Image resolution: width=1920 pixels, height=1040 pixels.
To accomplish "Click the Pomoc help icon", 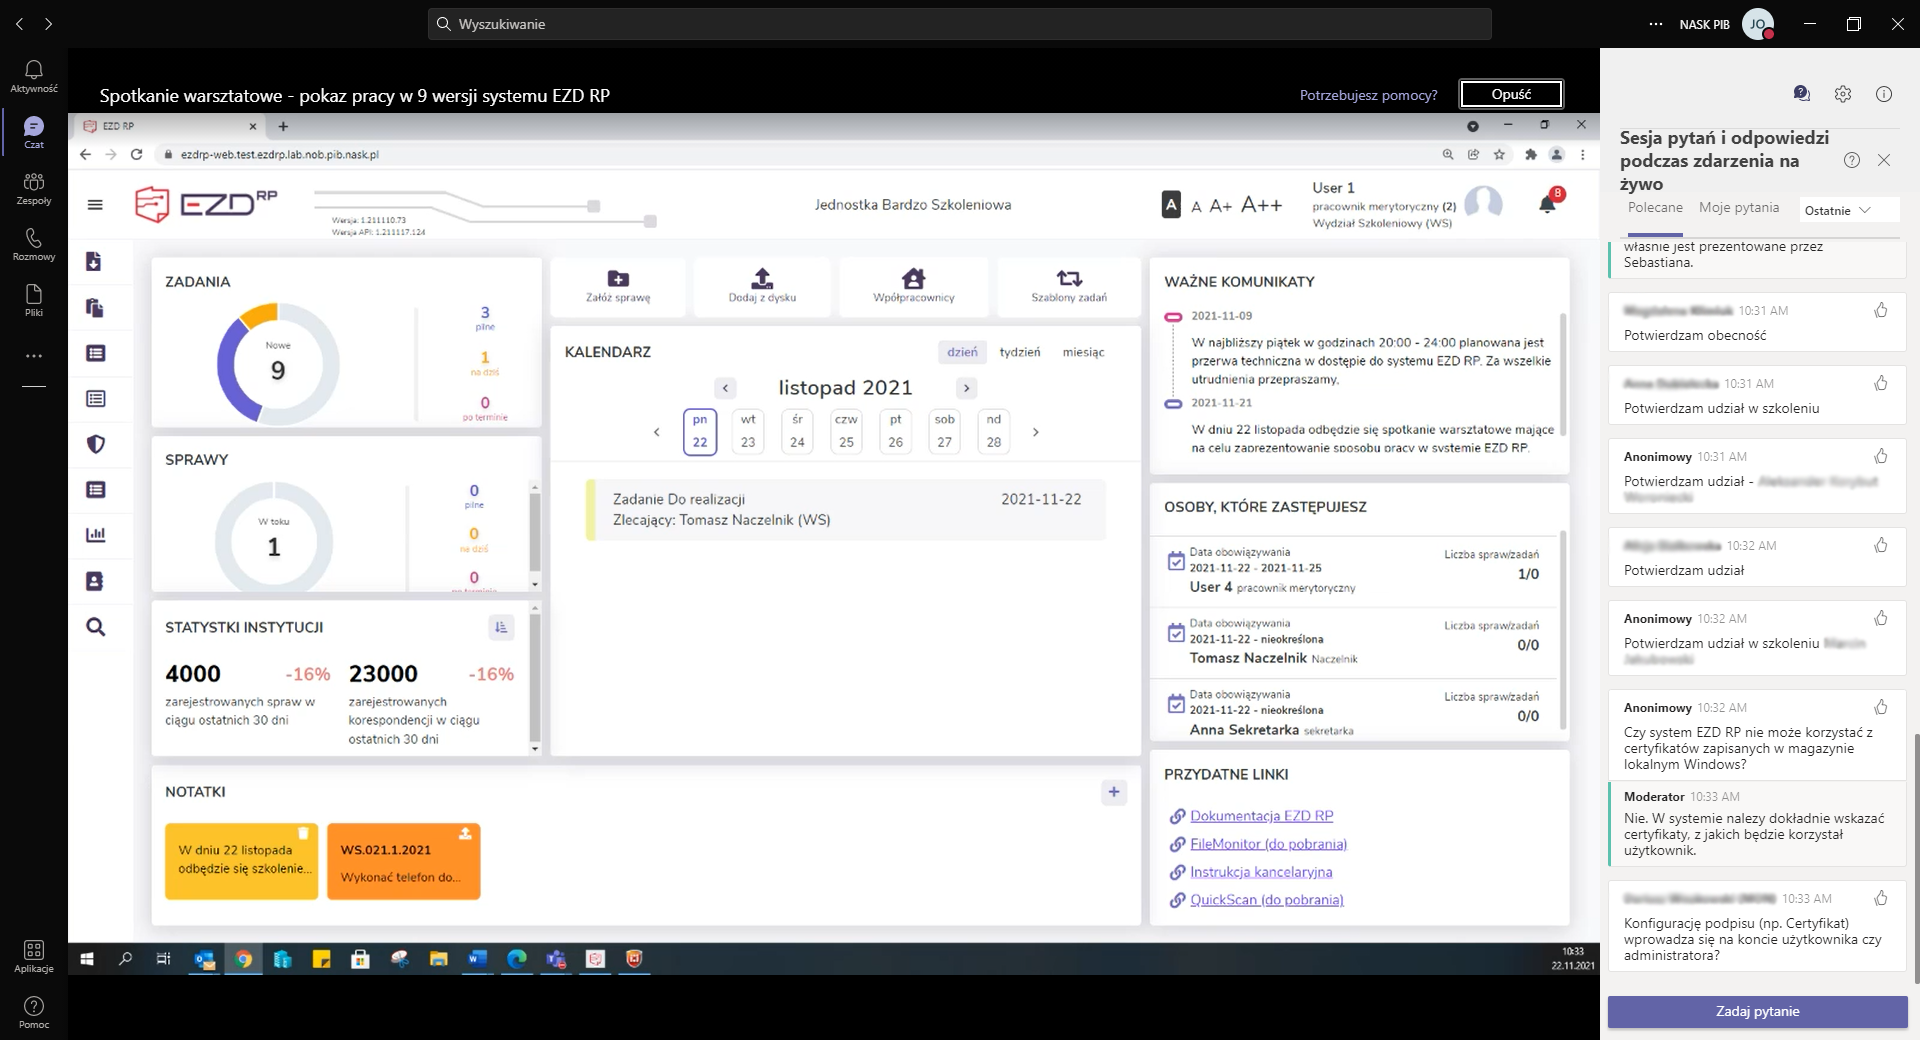I will click(x=34, y=1011).
